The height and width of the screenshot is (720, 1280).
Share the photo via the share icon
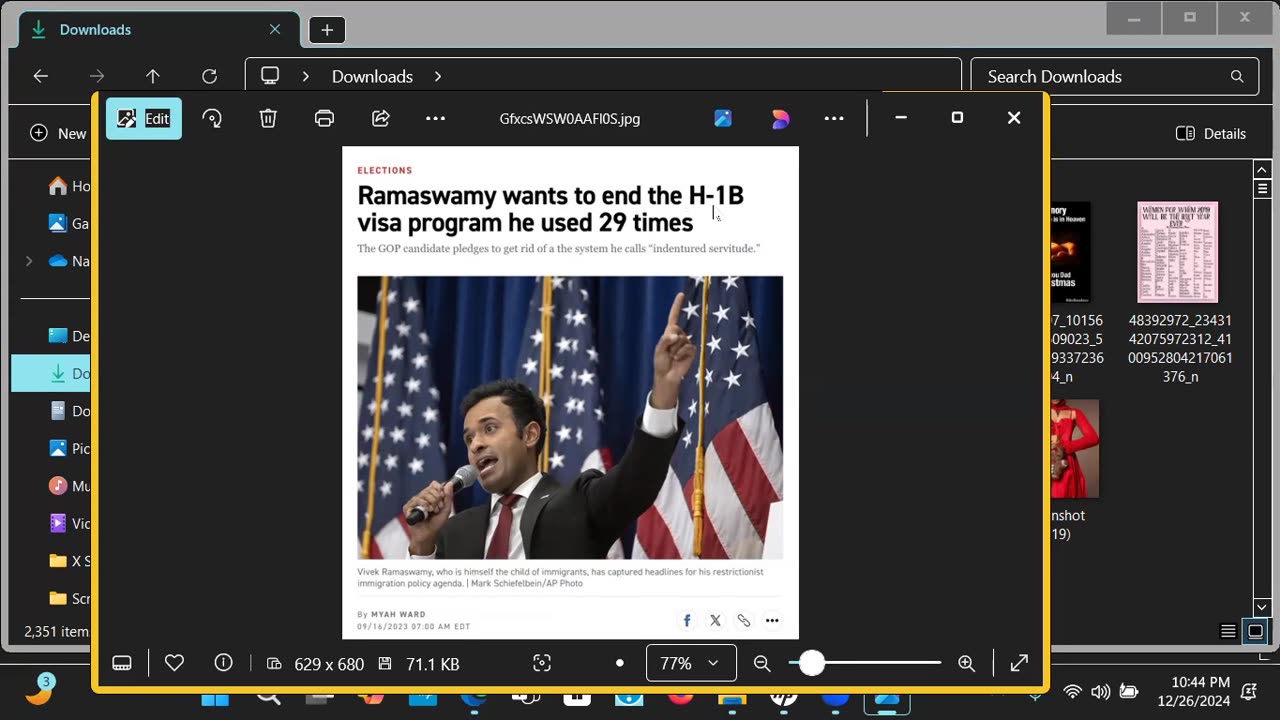click(380, 118)
